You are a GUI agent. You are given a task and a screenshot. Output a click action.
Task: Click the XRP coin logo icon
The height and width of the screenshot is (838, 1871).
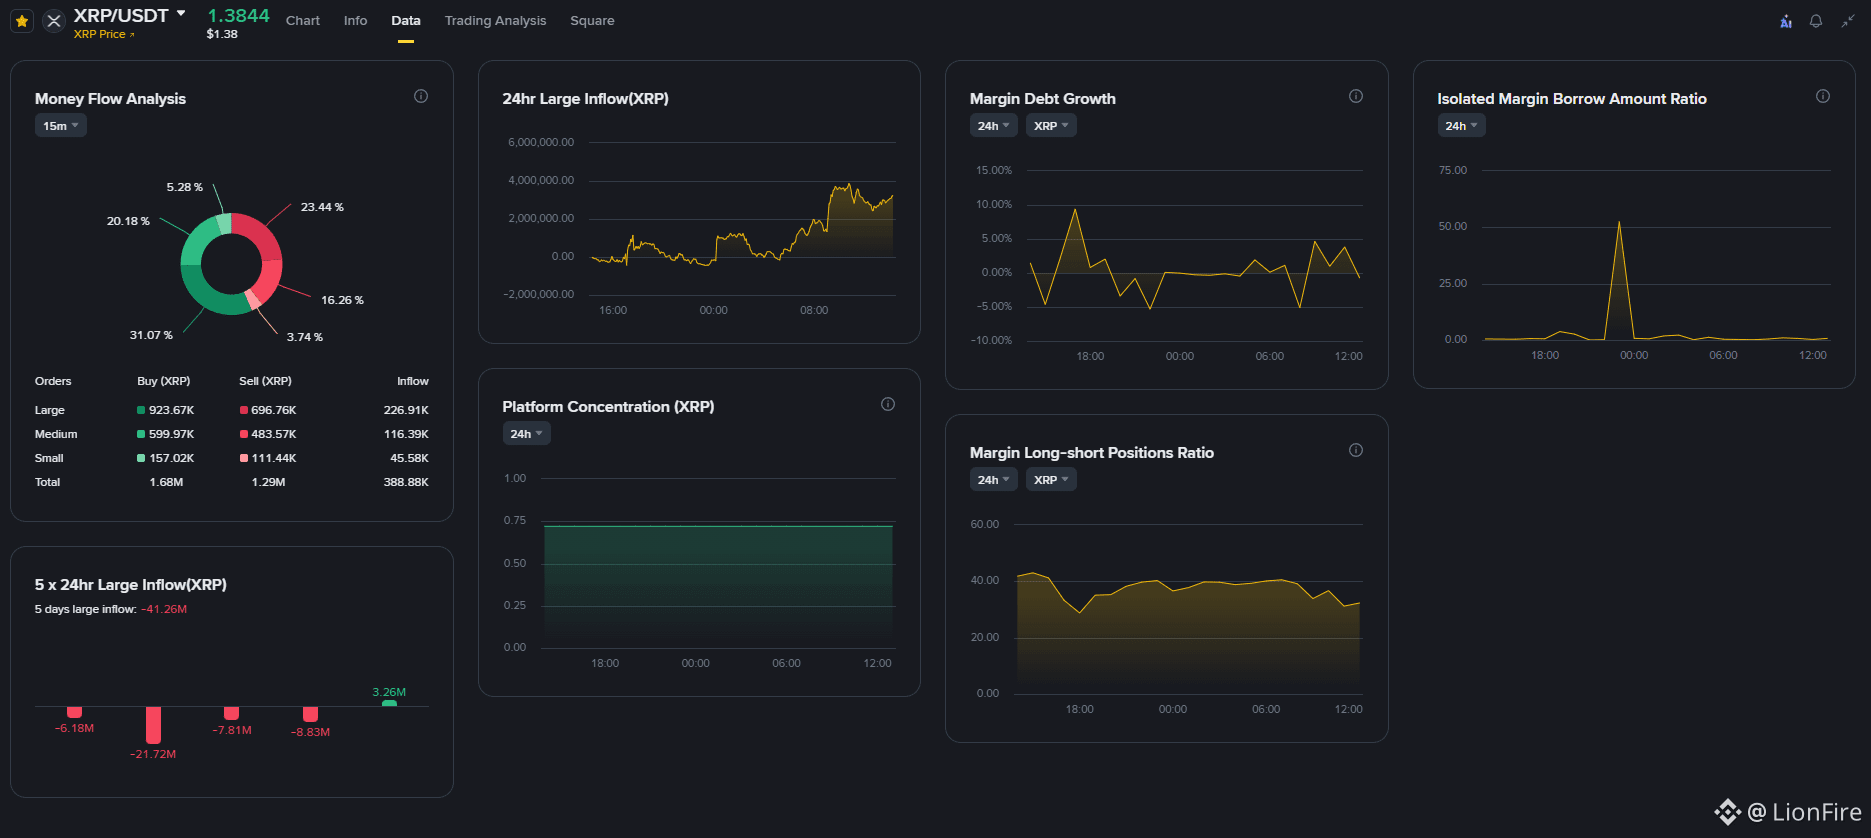(x=54, y=21)
